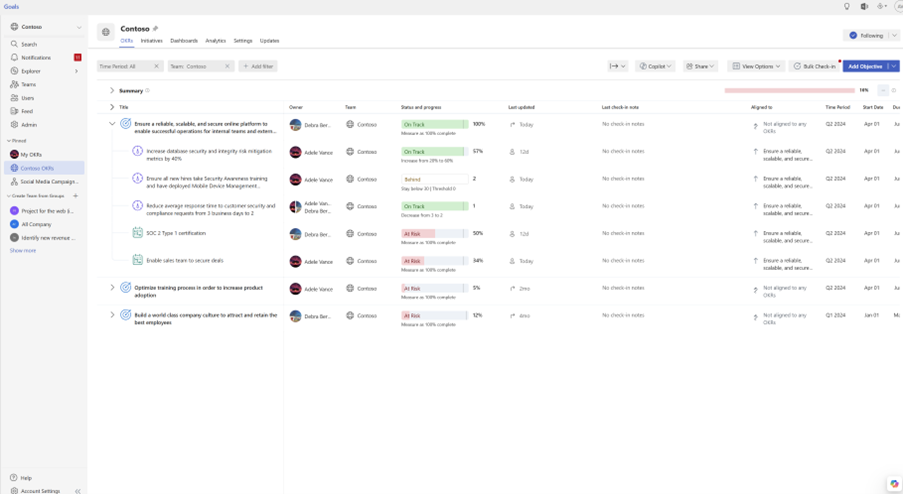Remove the Time Period: All filter
This screenshot has width=903, height=494.
click(156, 66)
